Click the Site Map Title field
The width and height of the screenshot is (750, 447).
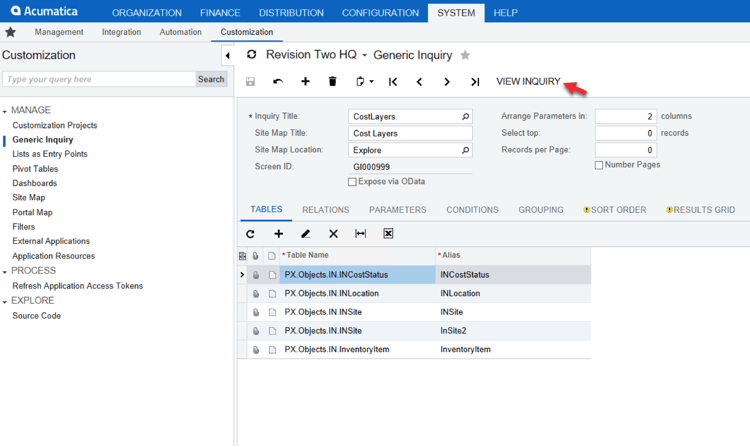tap(410, 133)
